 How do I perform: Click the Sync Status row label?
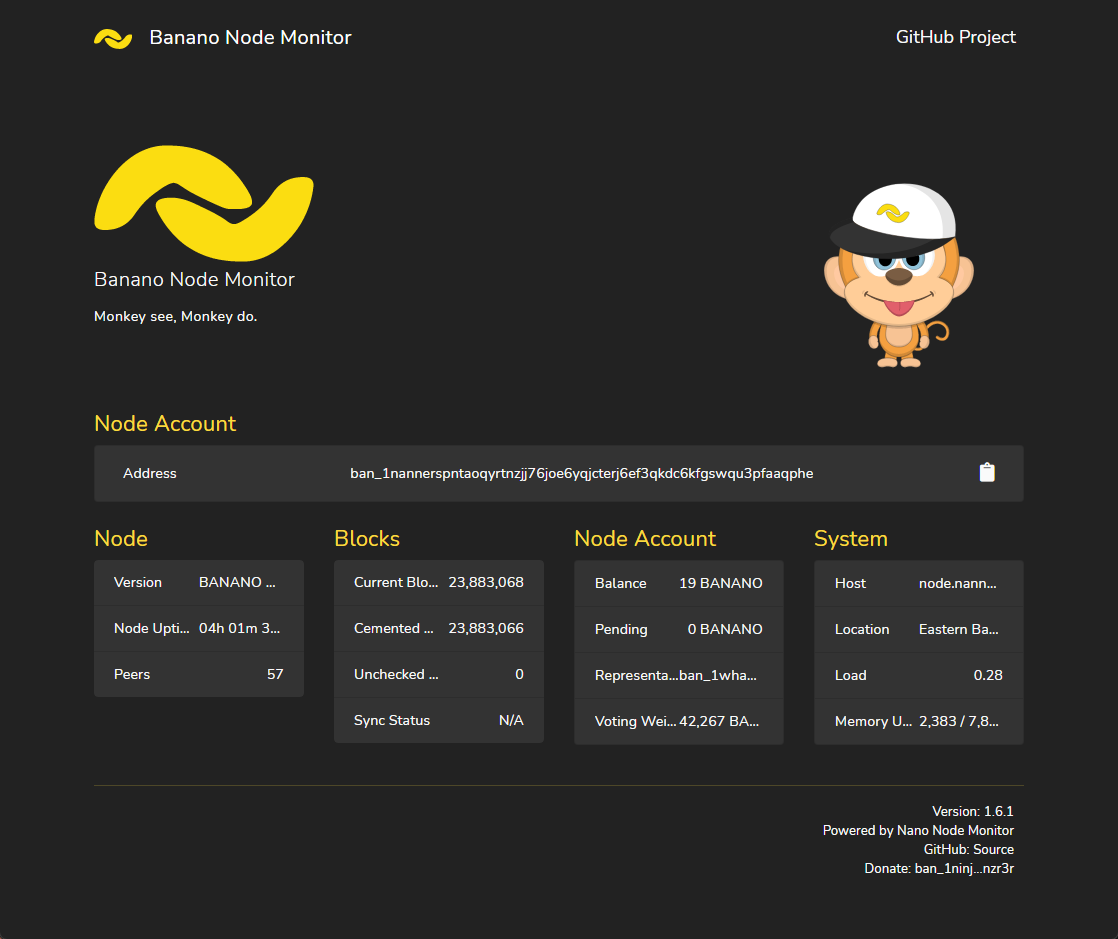pyautogui.click(x=391, y=720)
